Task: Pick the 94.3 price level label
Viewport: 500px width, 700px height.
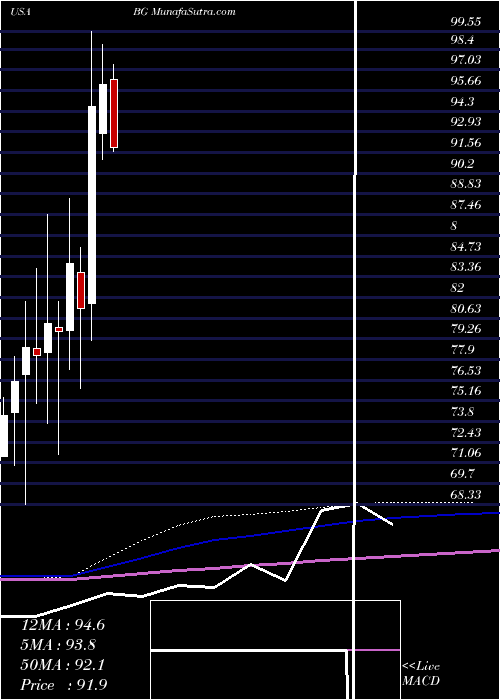Action: coord(462,101)
